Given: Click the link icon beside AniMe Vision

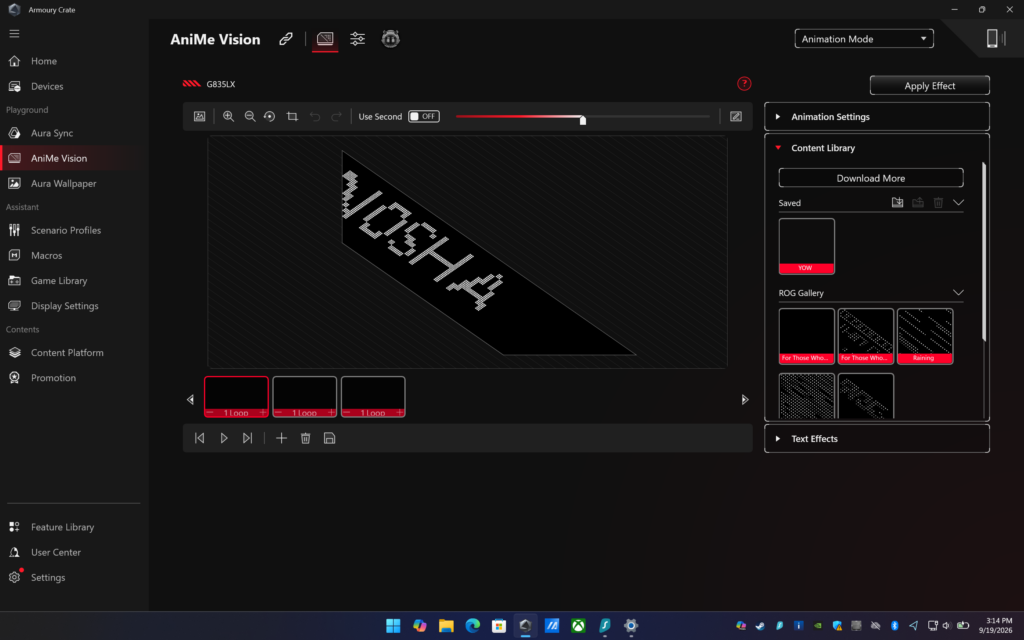Looking at the screenshot, I should point(285,39).
